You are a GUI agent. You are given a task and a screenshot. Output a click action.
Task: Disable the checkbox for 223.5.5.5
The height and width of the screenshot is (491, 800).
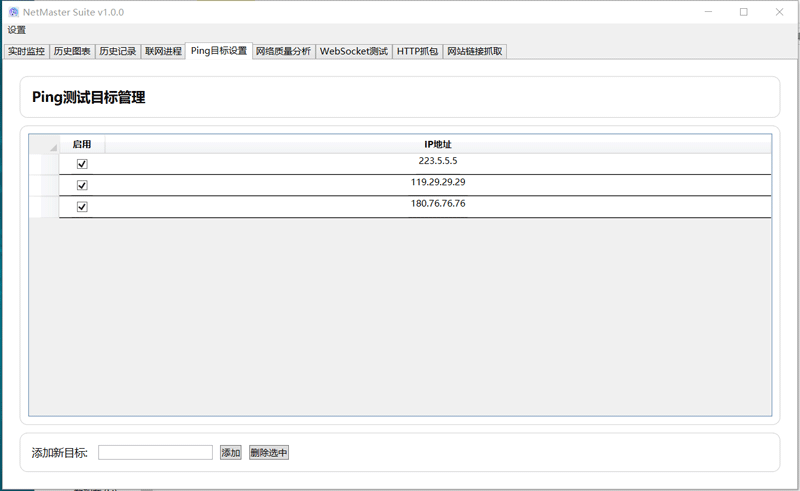point(82,164)
